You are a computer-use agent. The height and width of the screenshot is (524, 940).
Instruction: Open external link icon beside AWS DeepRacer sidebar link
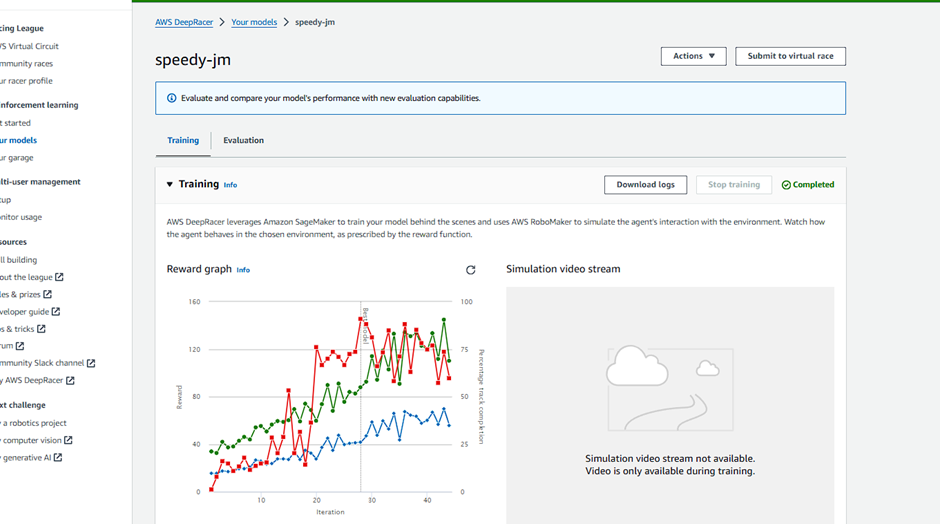pyautogui.click(x=70, y=380)
